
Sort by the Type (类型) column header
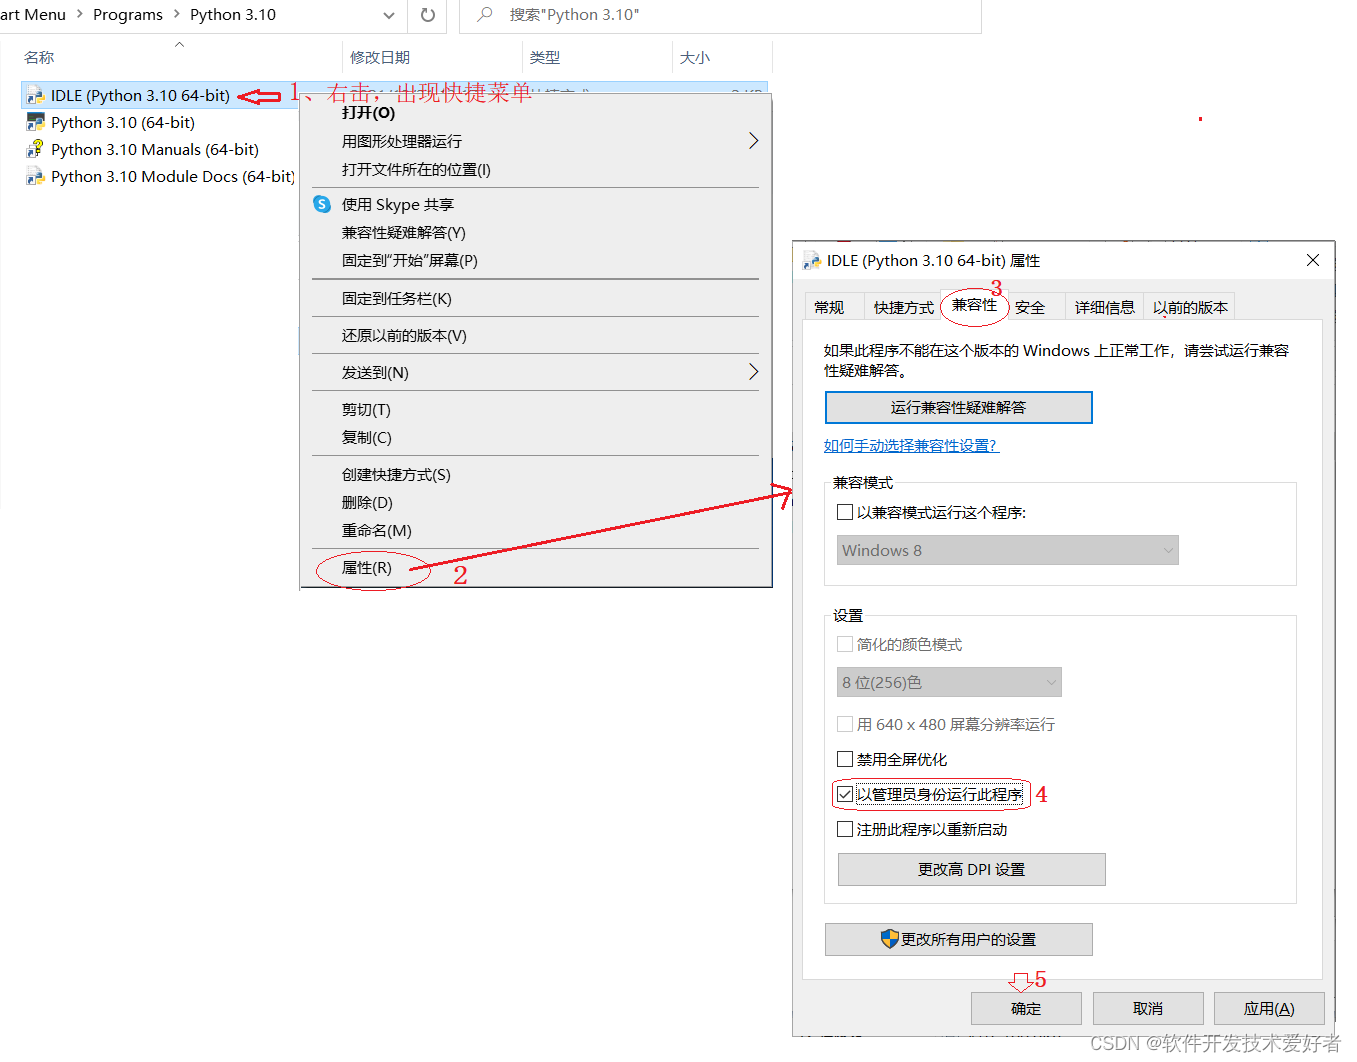click(x=545, y=57)
